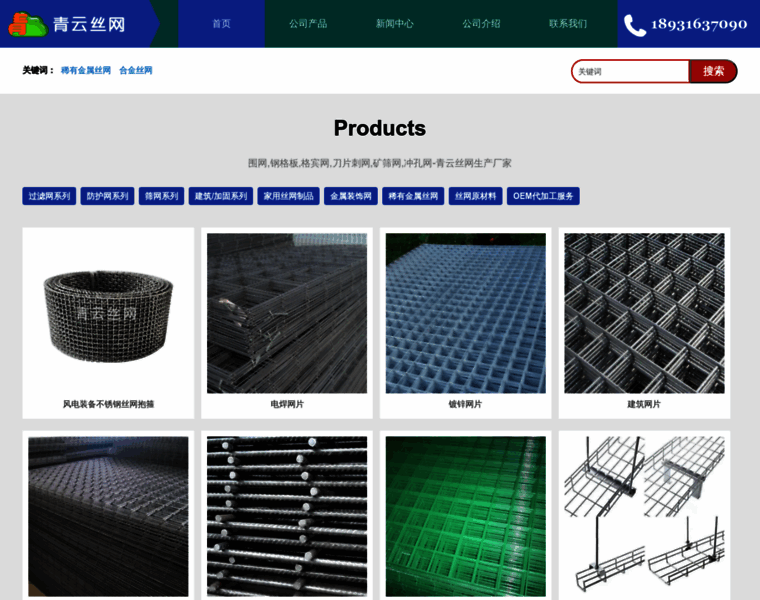The image size is (760, 600).
Task: Click the 青云丝网 site name text
Action: point(89,24)
